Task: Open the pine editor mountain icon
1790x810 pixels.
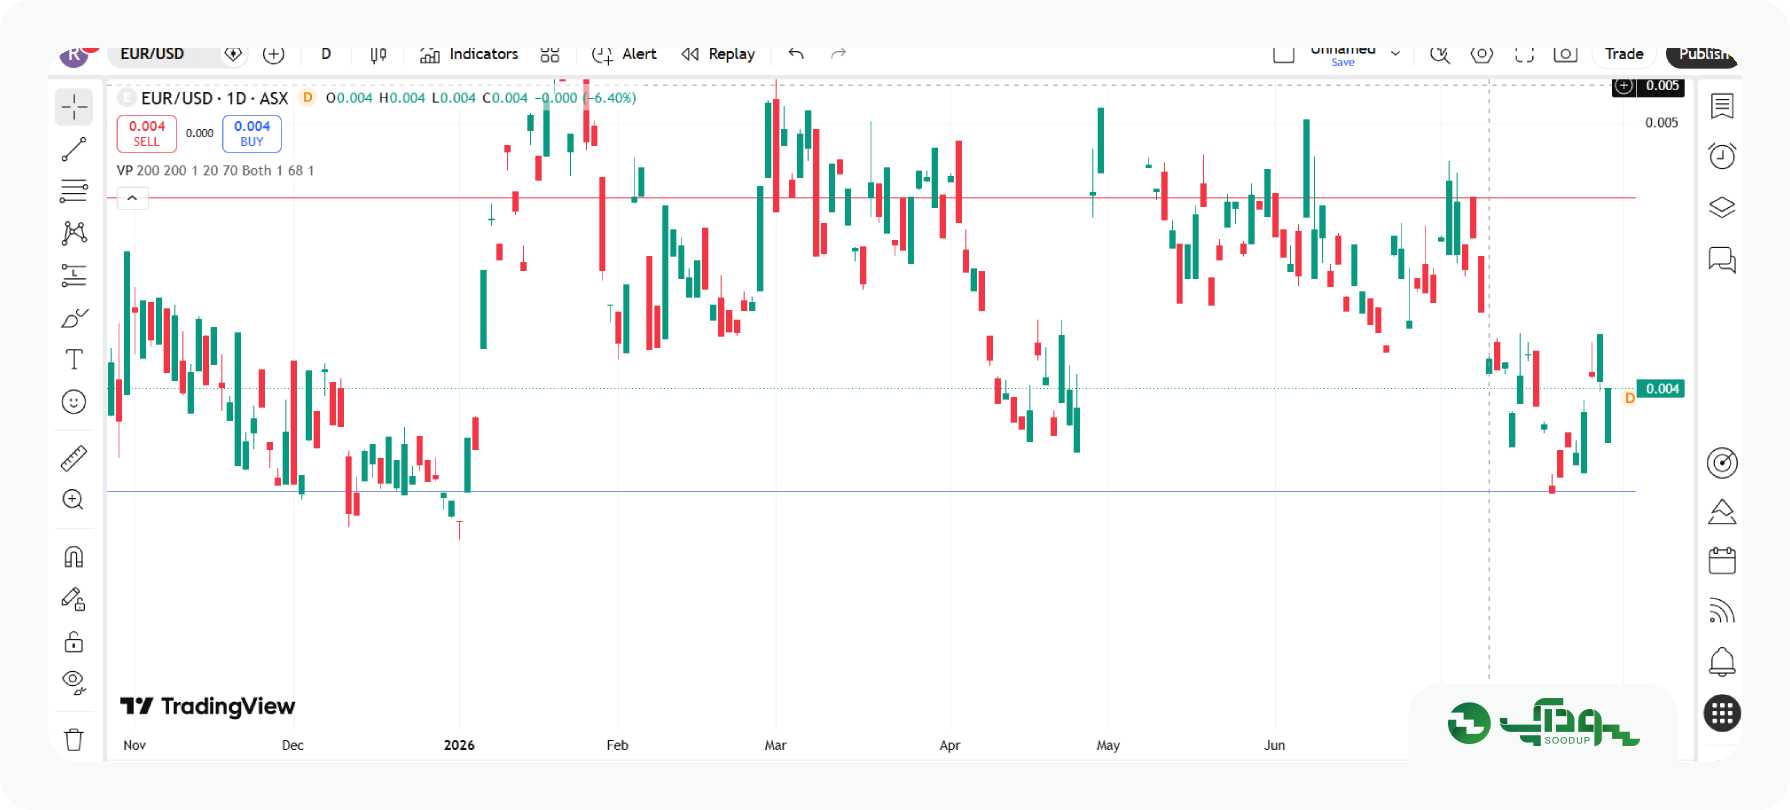Action: [1722, 512]
